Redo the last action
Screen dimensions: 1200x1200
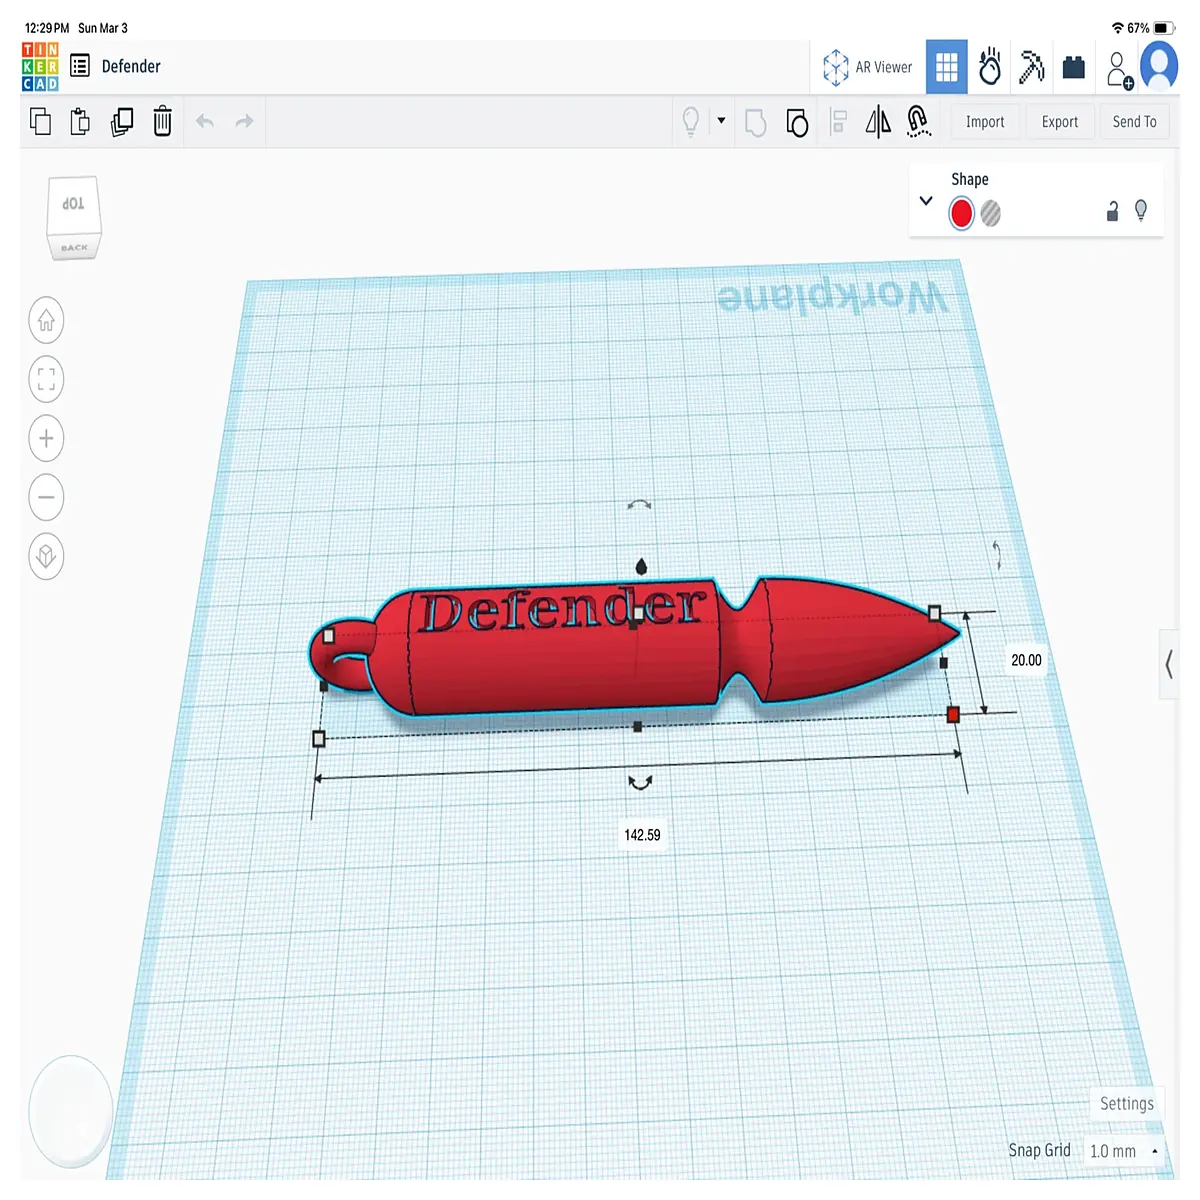[244, 122]
